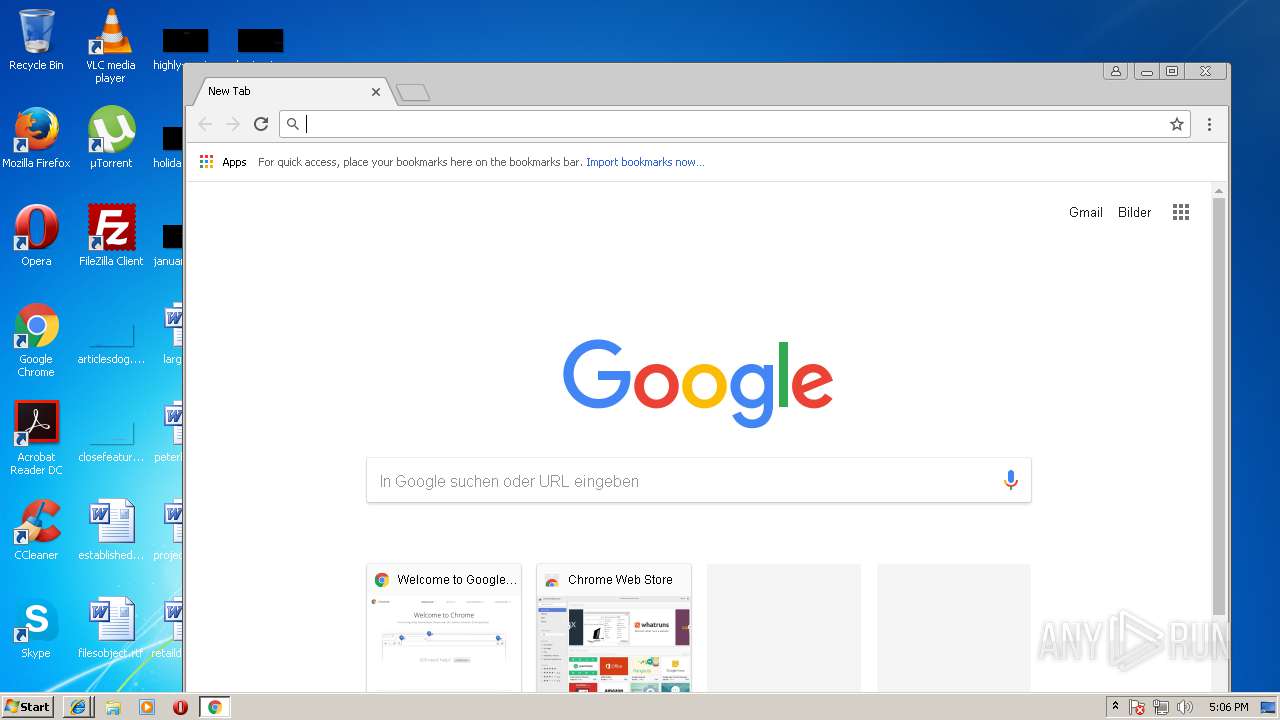The image size is (1280, 720).
Task: Open the Chrome Web Store thumbnail
Action: 614,628
